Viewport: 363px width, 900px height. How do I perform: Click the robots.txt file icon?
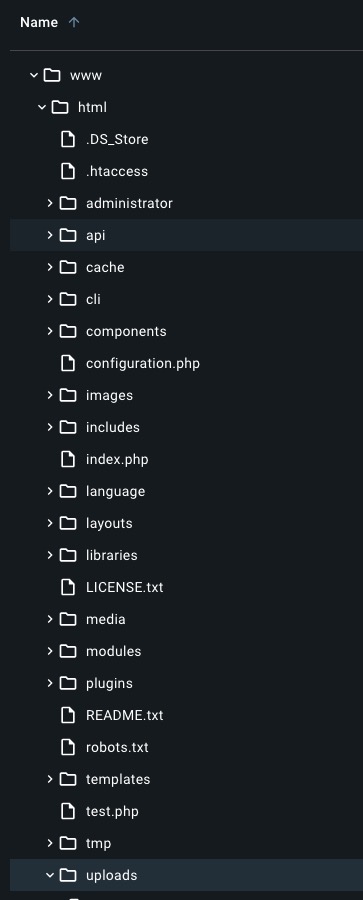pos(68,747)
